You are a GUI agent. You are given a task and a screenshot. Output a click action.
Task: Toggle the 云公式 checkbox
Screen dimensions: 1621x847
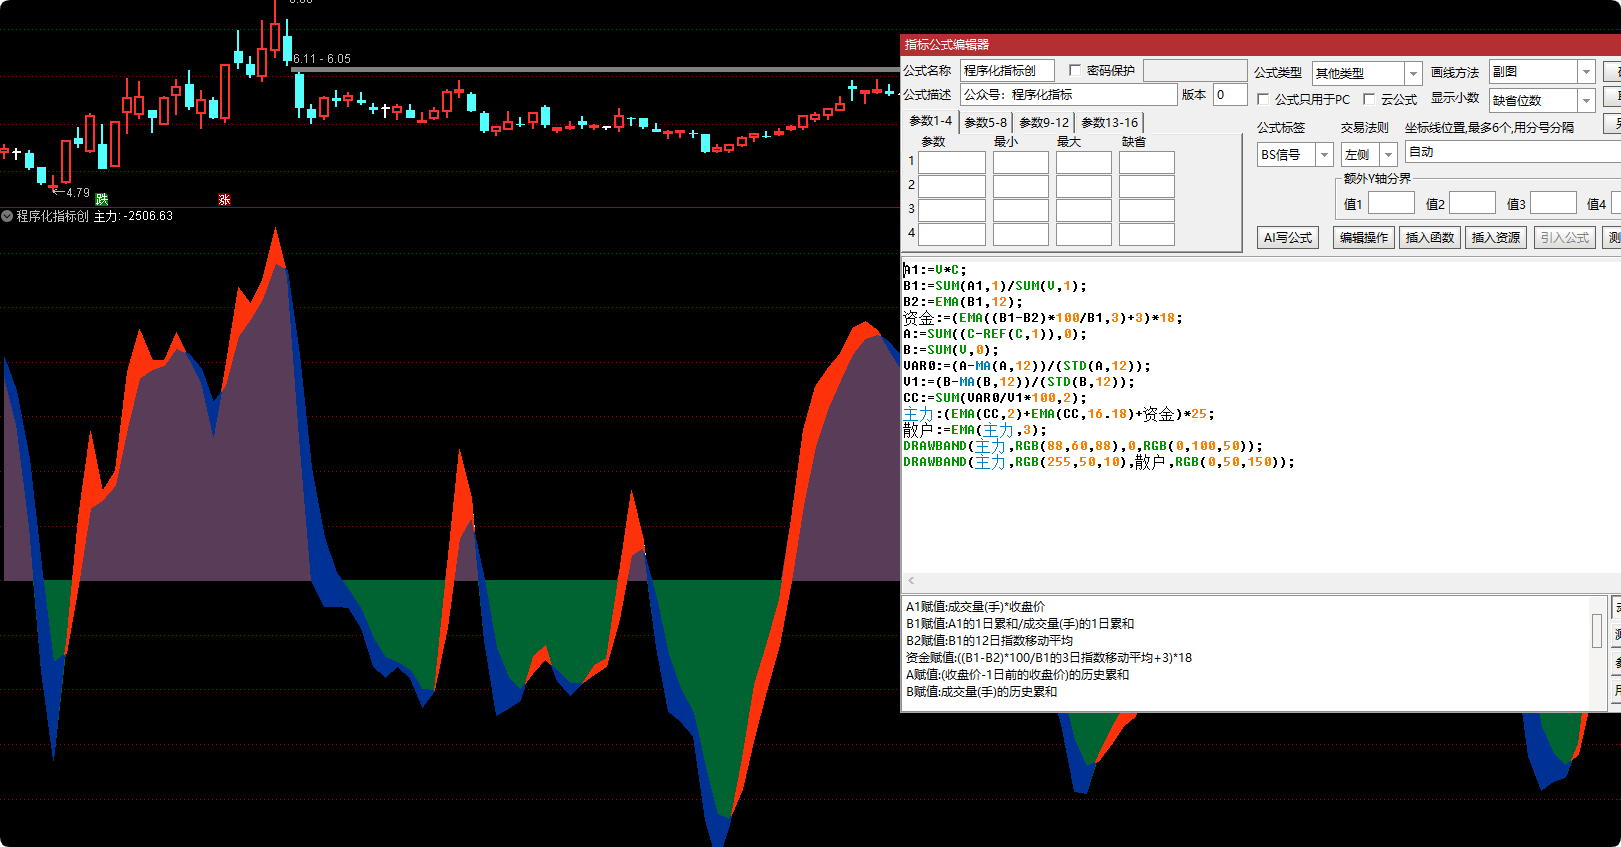[1369, 99]
